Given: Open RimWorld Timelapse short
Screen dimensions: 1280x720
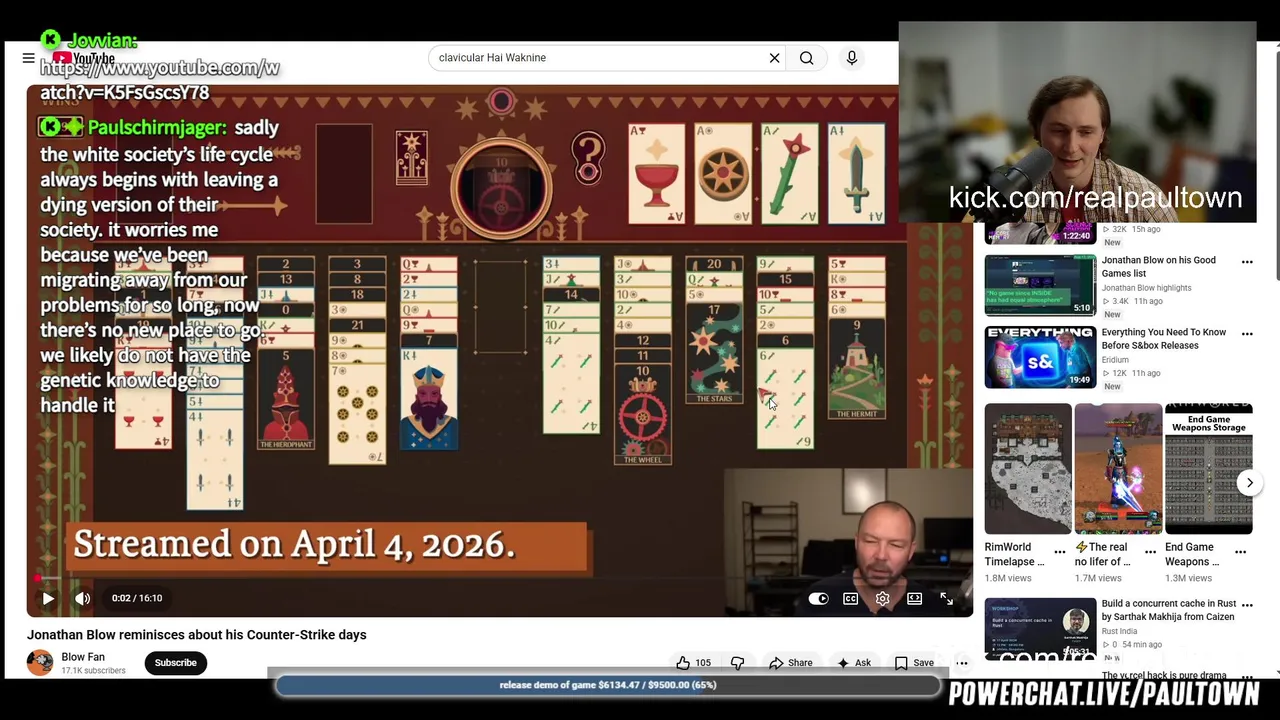Looking at the screenshot, I should point(1028,469).
